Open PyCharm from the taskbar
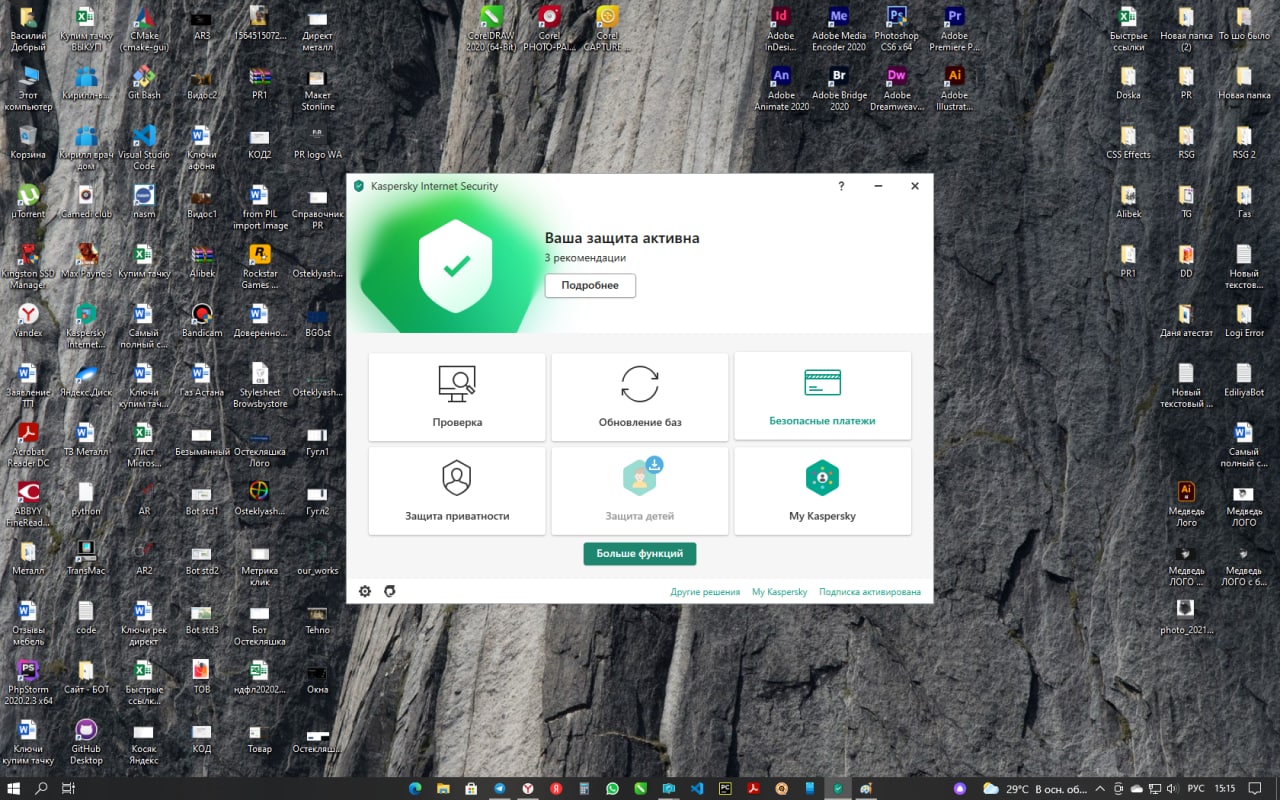 pos(725,788)
